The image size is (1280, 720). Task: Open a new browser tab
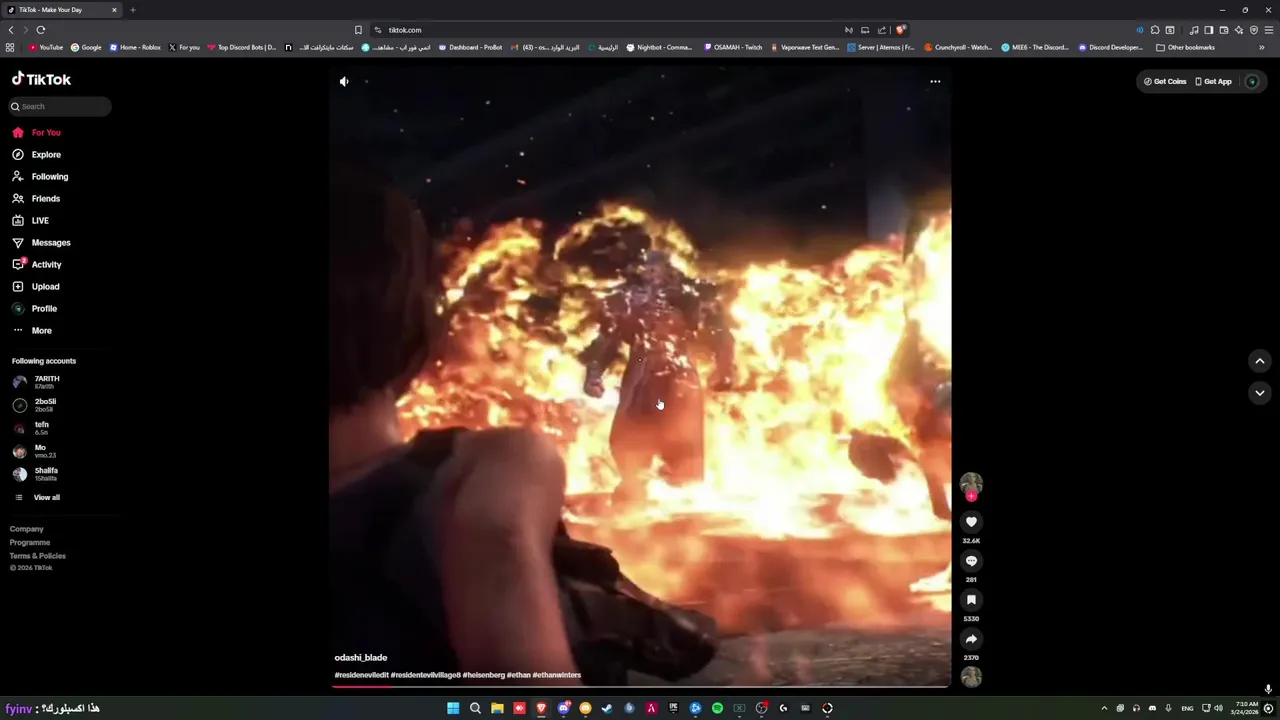click(132, 10)
